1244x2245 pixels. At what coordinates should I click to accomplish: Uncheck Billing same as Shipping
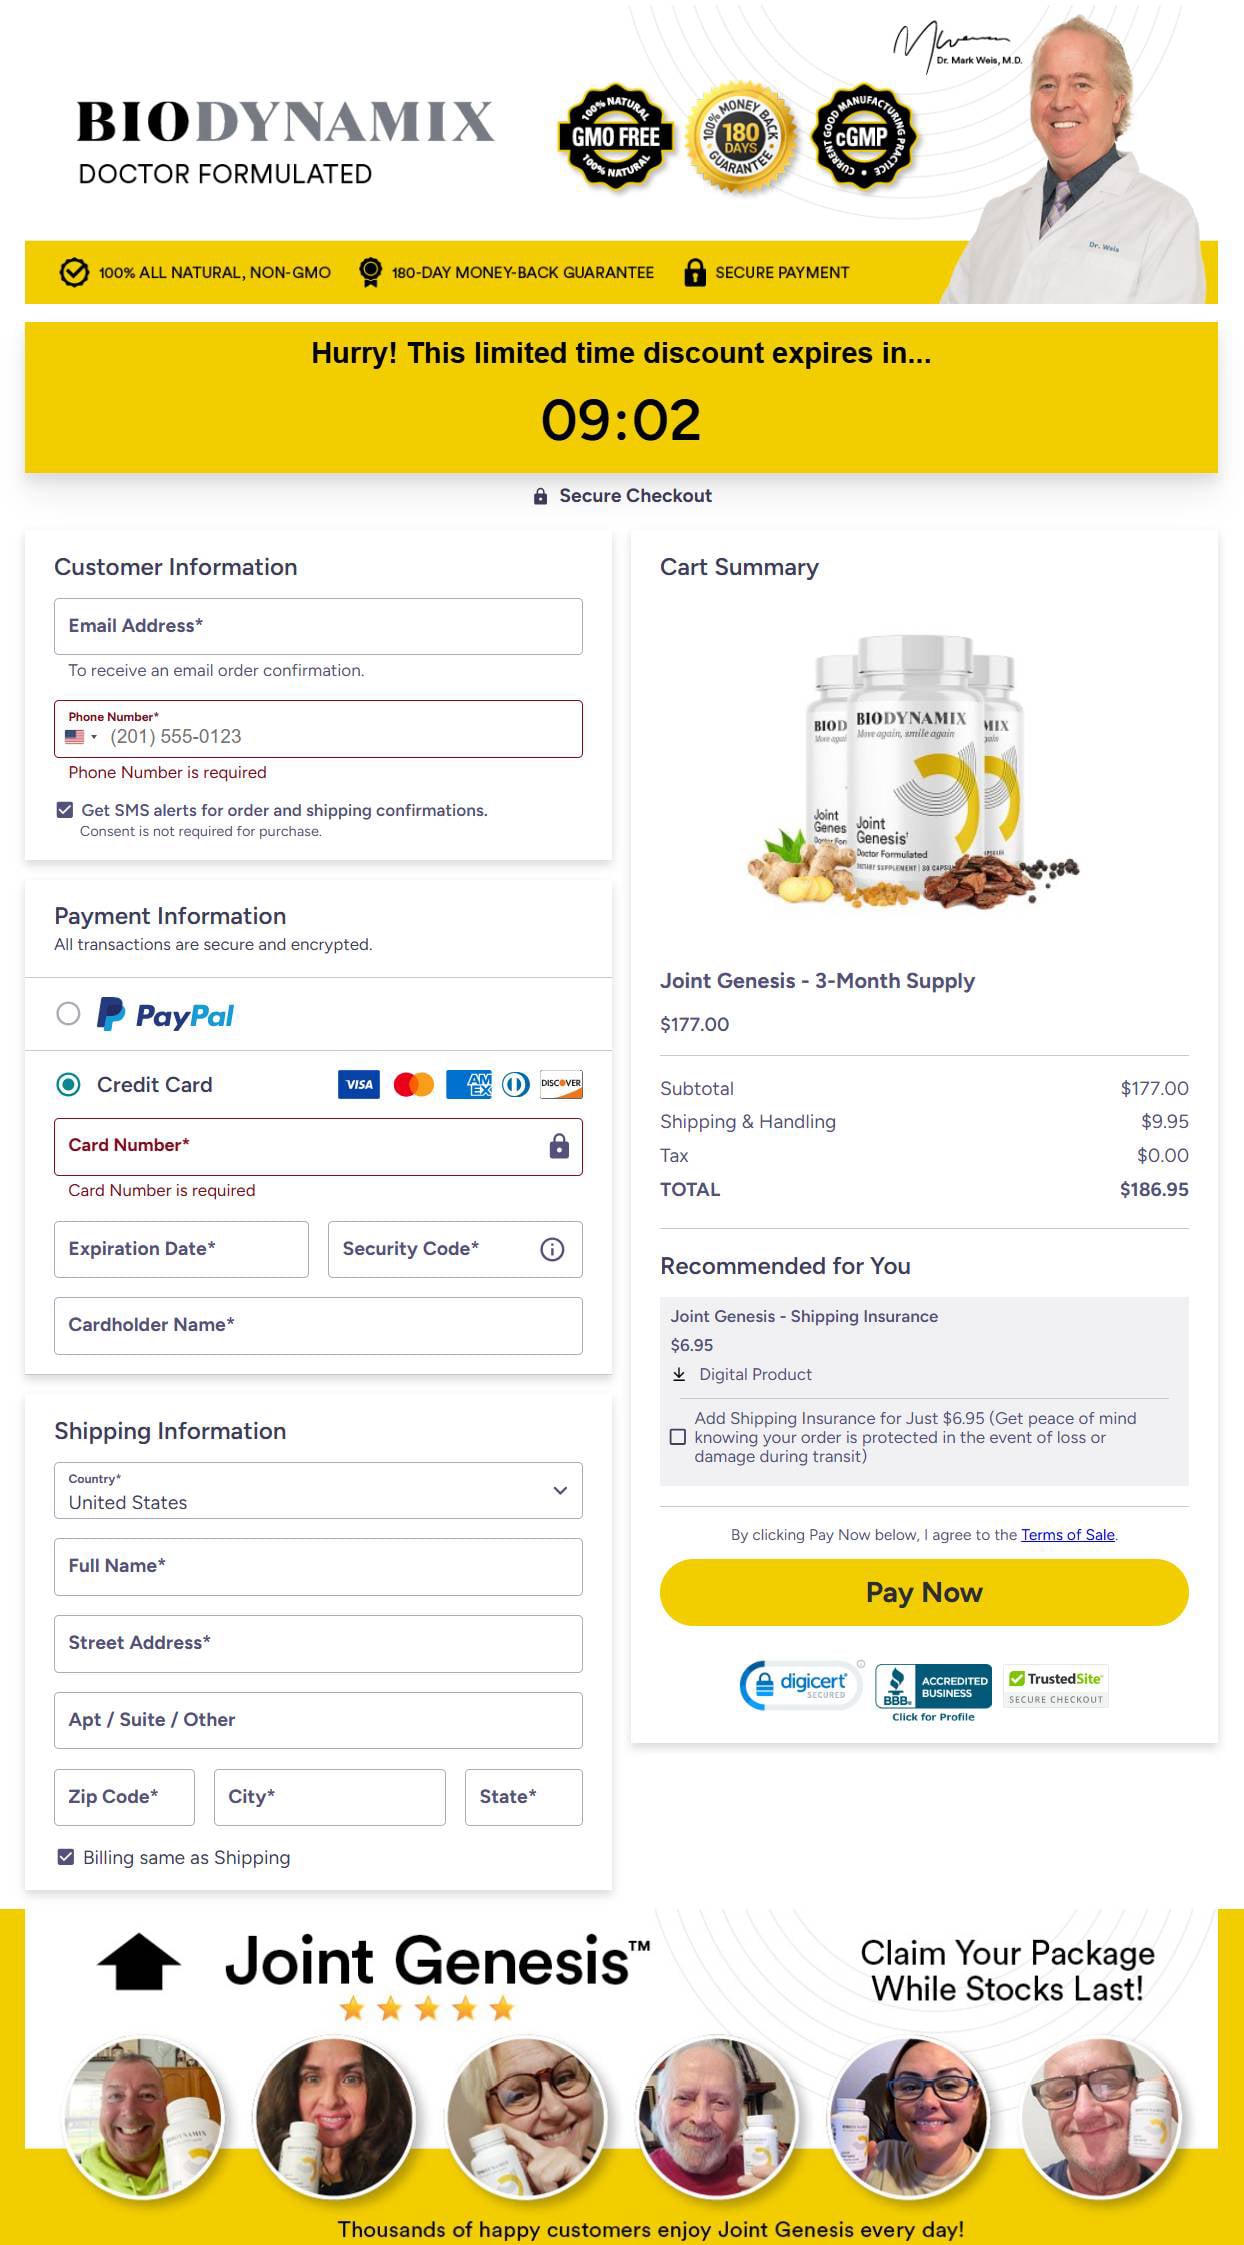[x=66, y=1857]
